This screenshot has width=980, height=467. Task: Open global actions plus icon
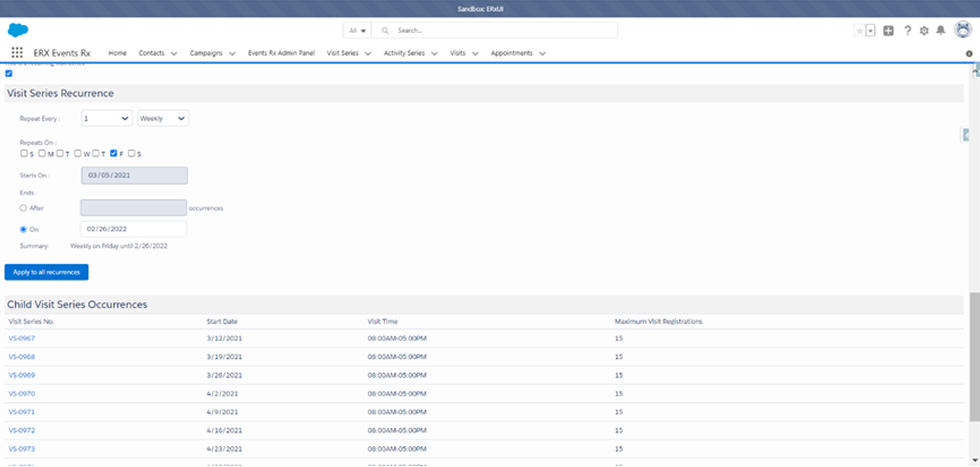[889, 30]
